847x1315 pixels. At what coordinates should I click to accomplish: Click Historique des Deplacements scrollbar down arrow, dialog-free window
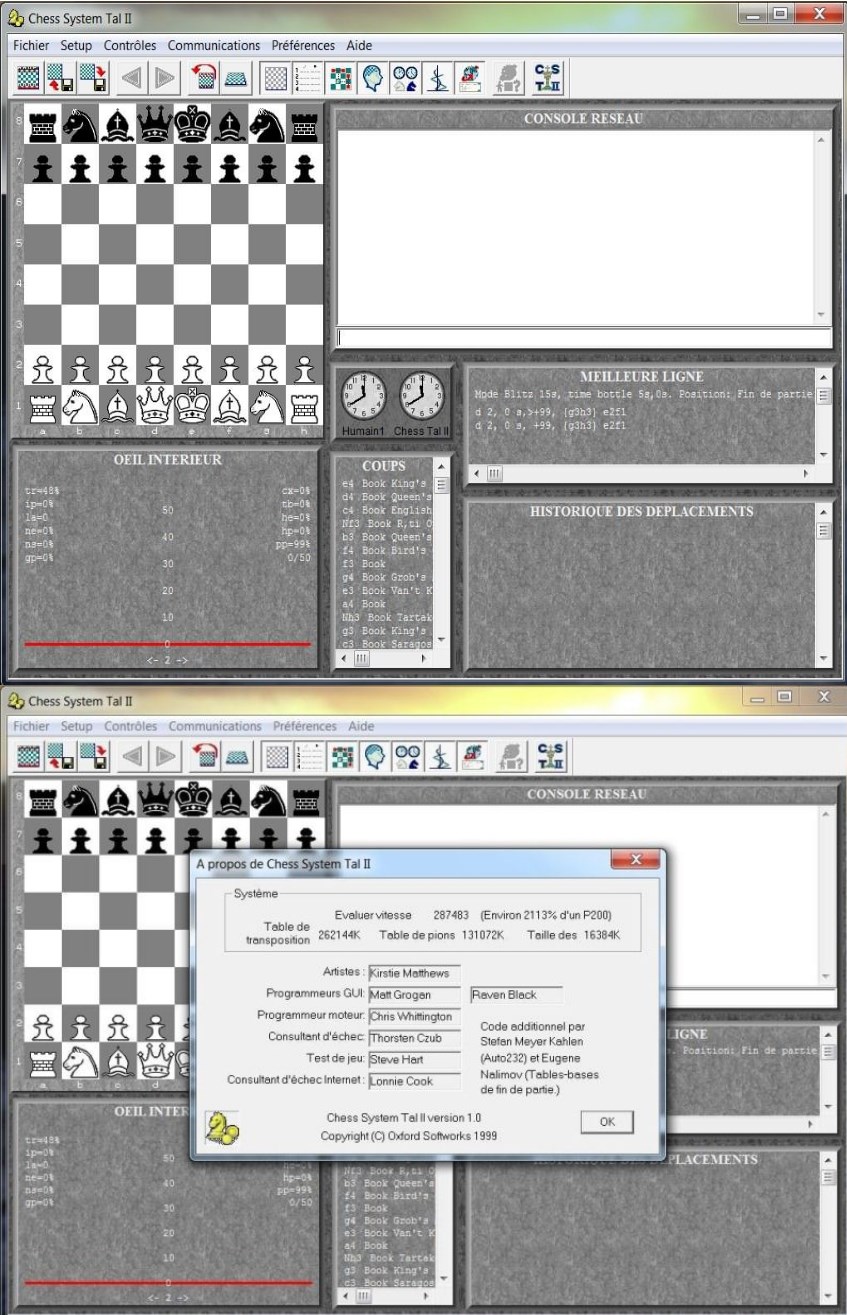(824, 659)
